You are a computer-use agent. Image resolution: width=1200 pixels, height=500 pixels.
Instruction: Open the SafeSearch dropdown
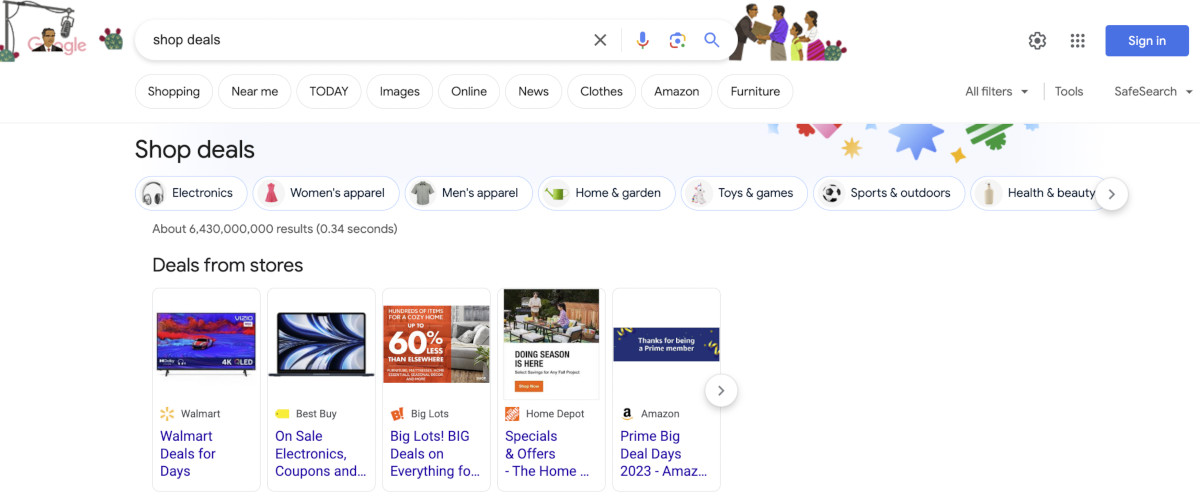point(1153,91)
